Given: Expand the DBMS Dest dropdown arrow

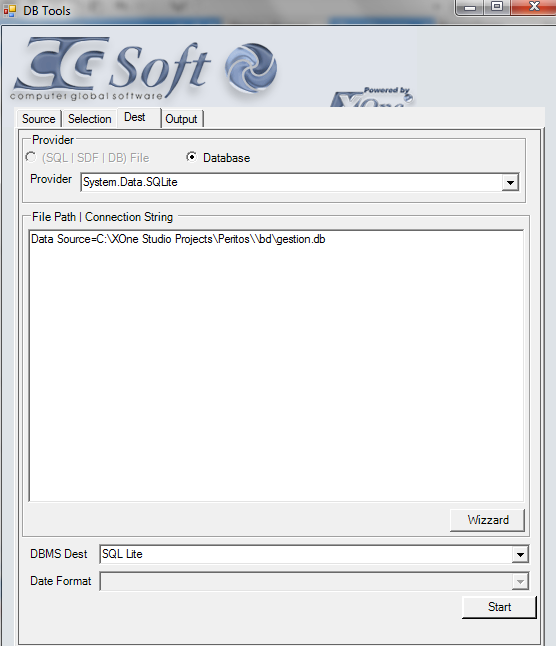Looking at the screenshot, I should (520, 555).
